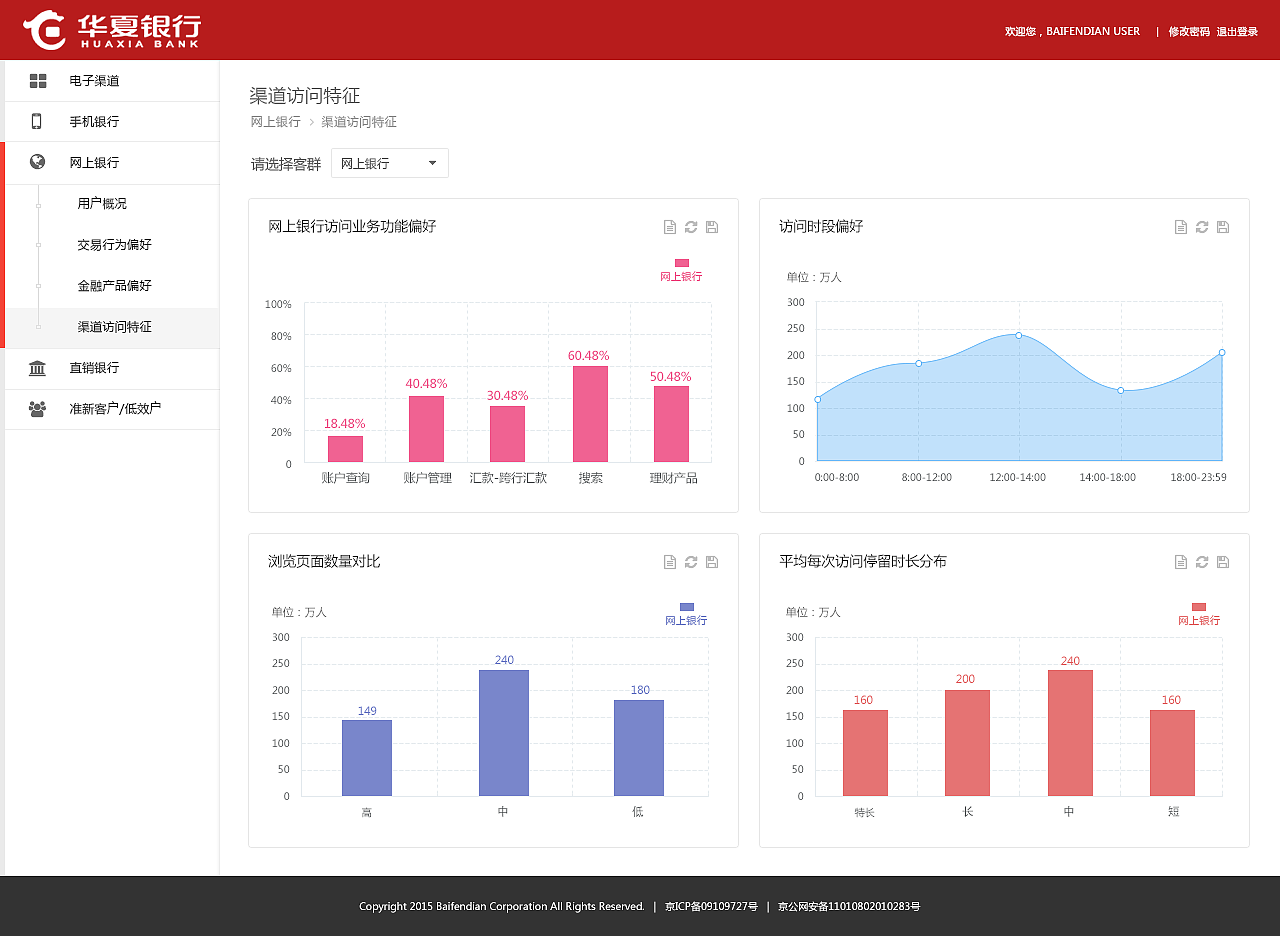Select 交易行为偏好 submenu item
The height and width of the screenshot is (936, 1280).
(114, 245)
